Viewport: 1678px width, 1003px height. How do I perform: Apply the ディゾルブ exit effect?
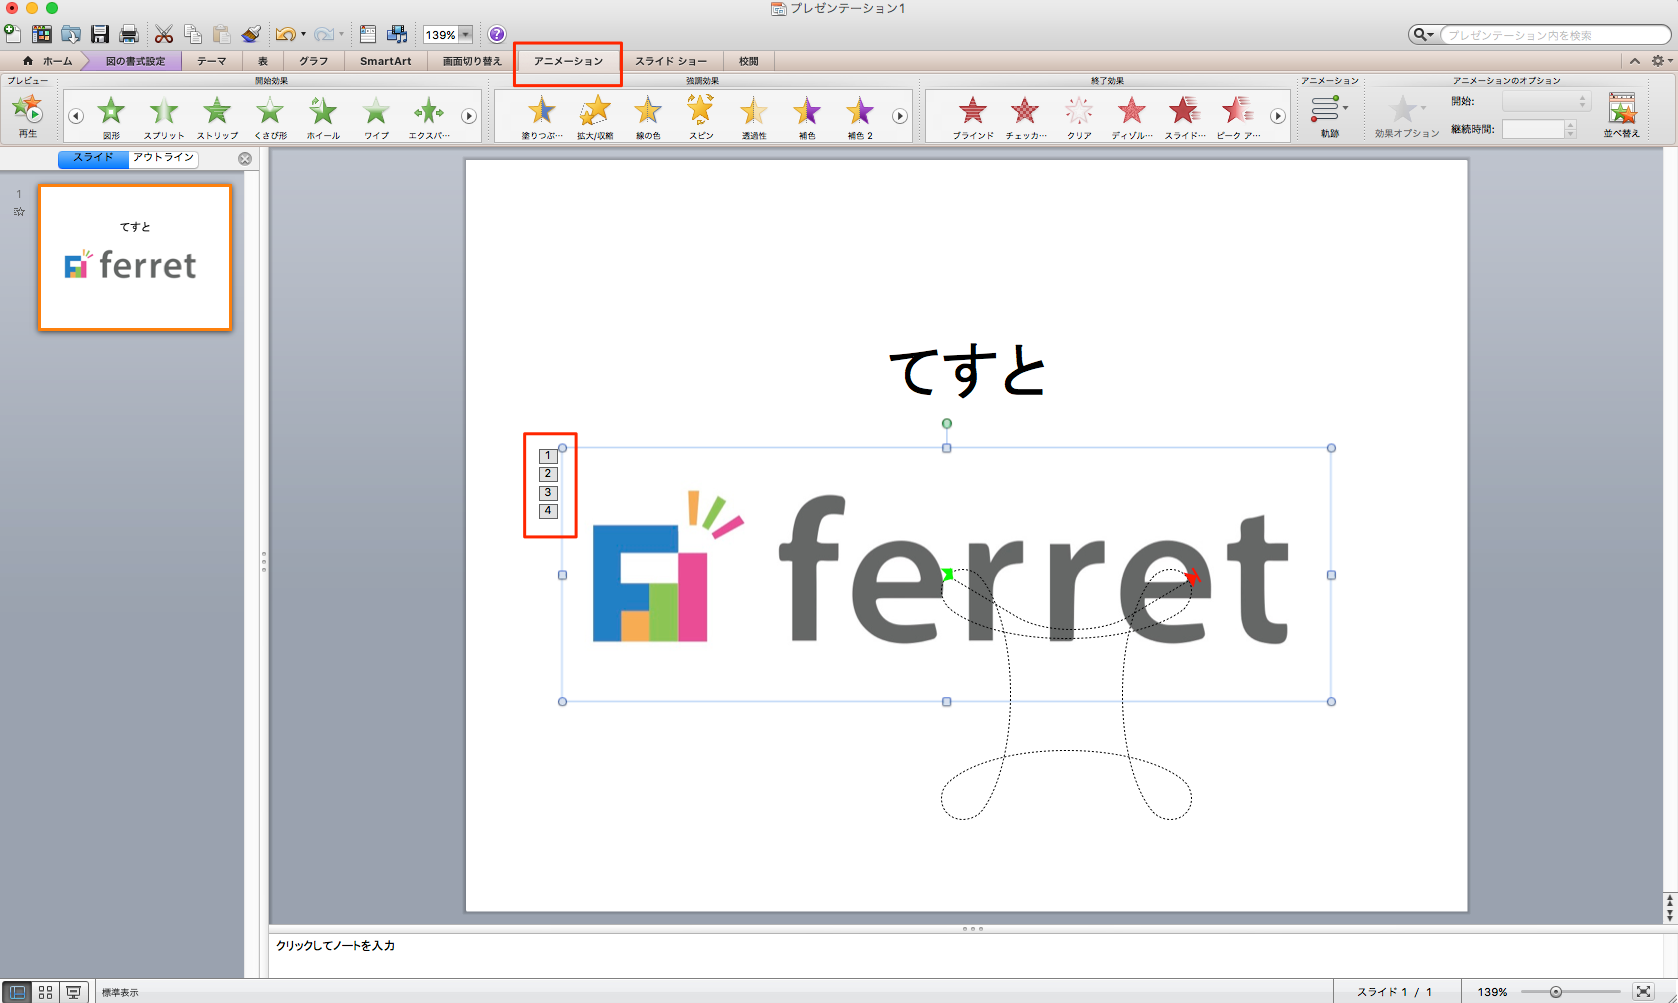click(1132, 117)
